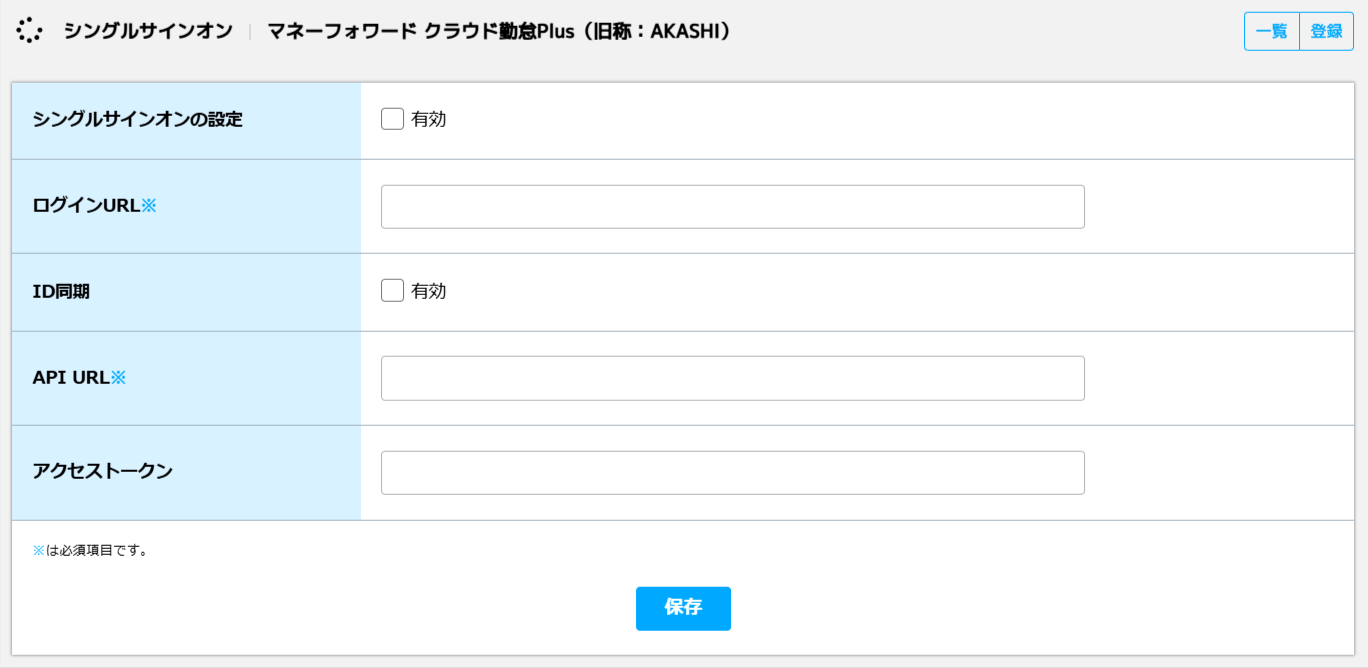Click the ID同期 row label
The image size is (1368, 668).
point(61,292)
